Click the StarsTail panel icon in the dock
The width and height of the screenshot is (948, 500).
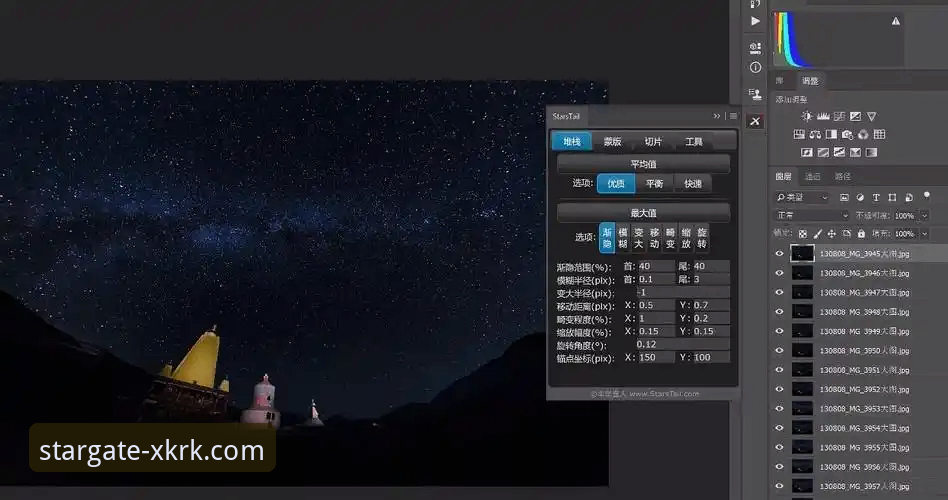pos(755,121)
